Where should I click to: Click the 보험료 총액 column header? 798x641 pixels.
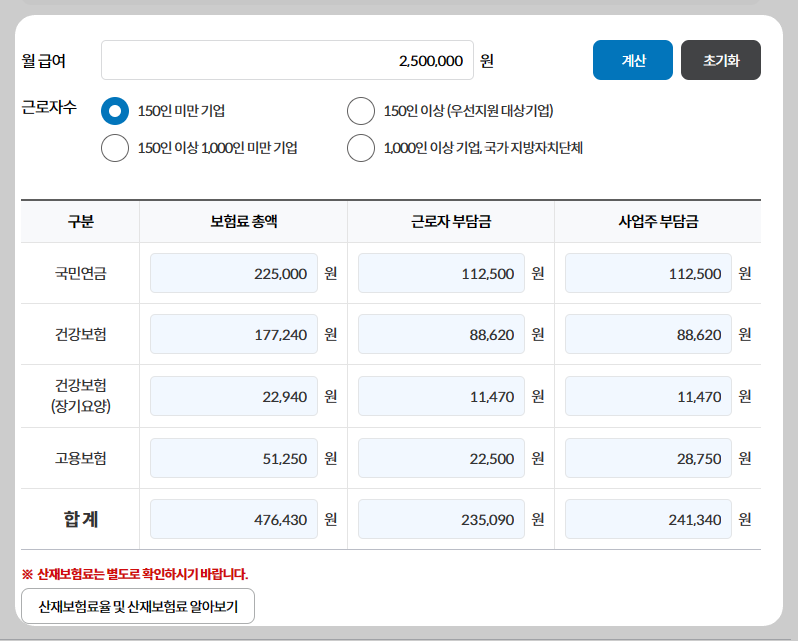(244, 221)
